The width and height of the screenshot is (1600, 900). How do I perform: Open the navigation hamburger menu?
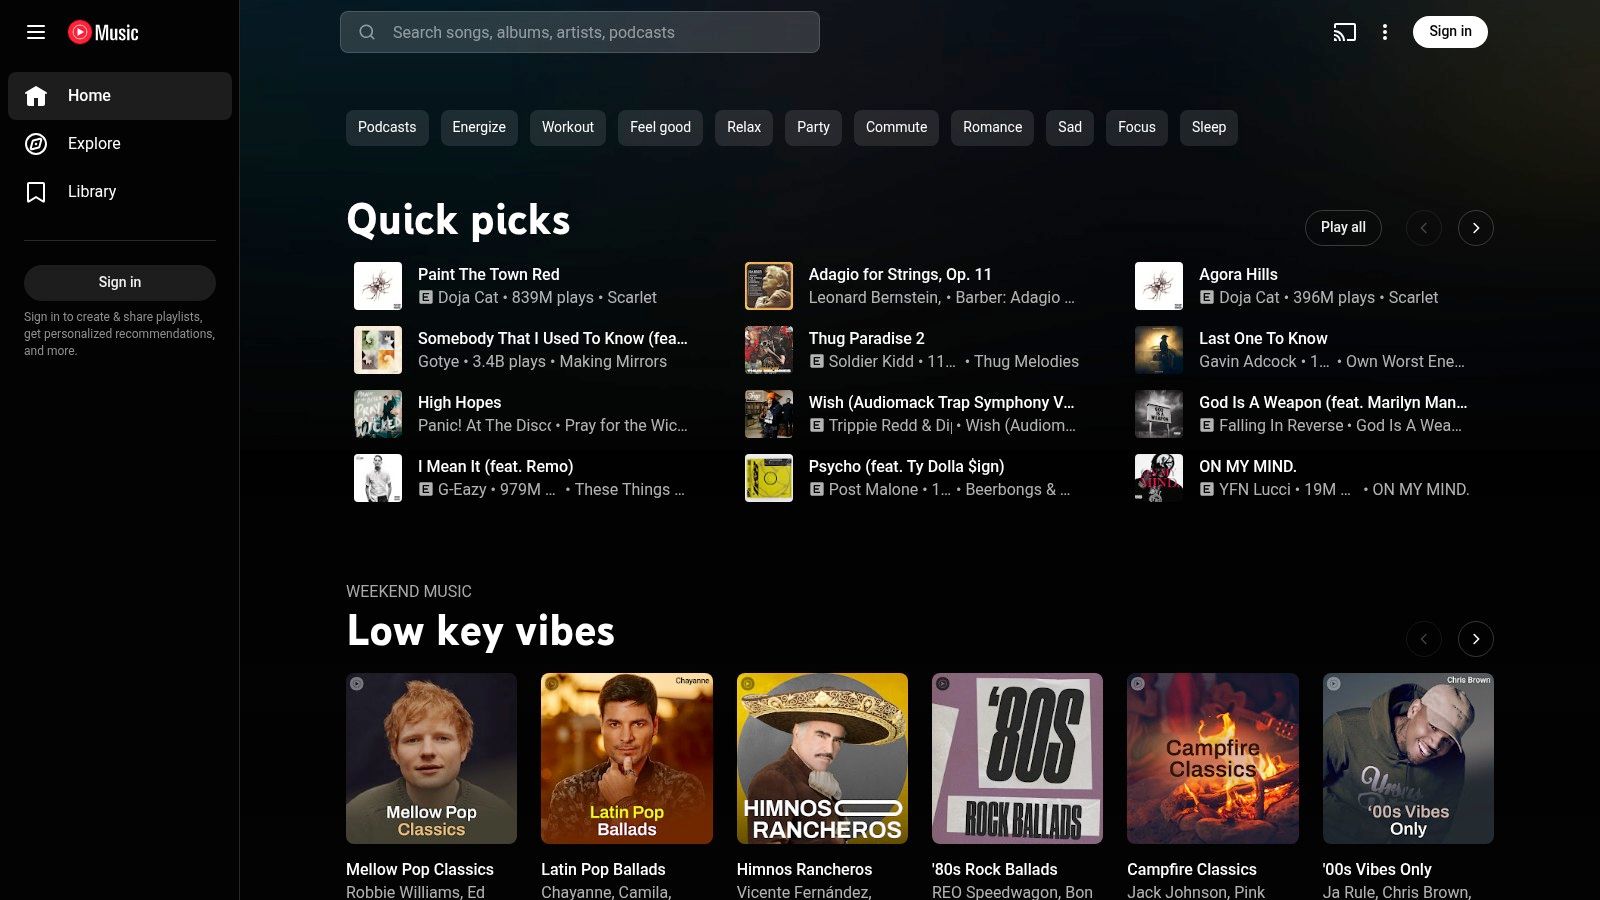click(36, 32)
